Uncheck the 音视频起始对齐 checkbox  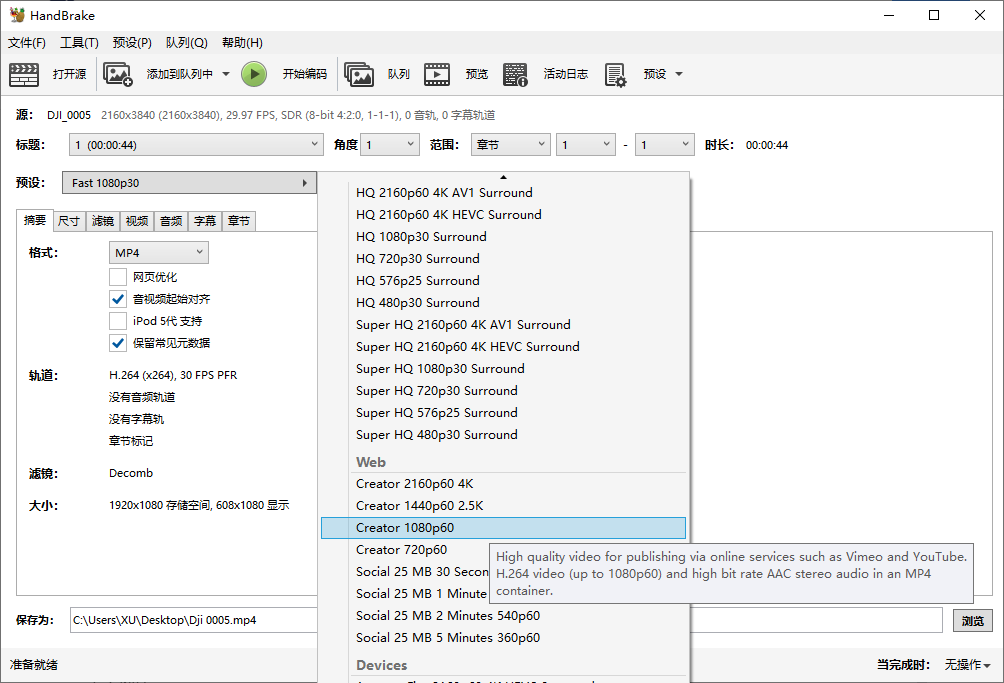pyautogui.click(x=118, y=299)
